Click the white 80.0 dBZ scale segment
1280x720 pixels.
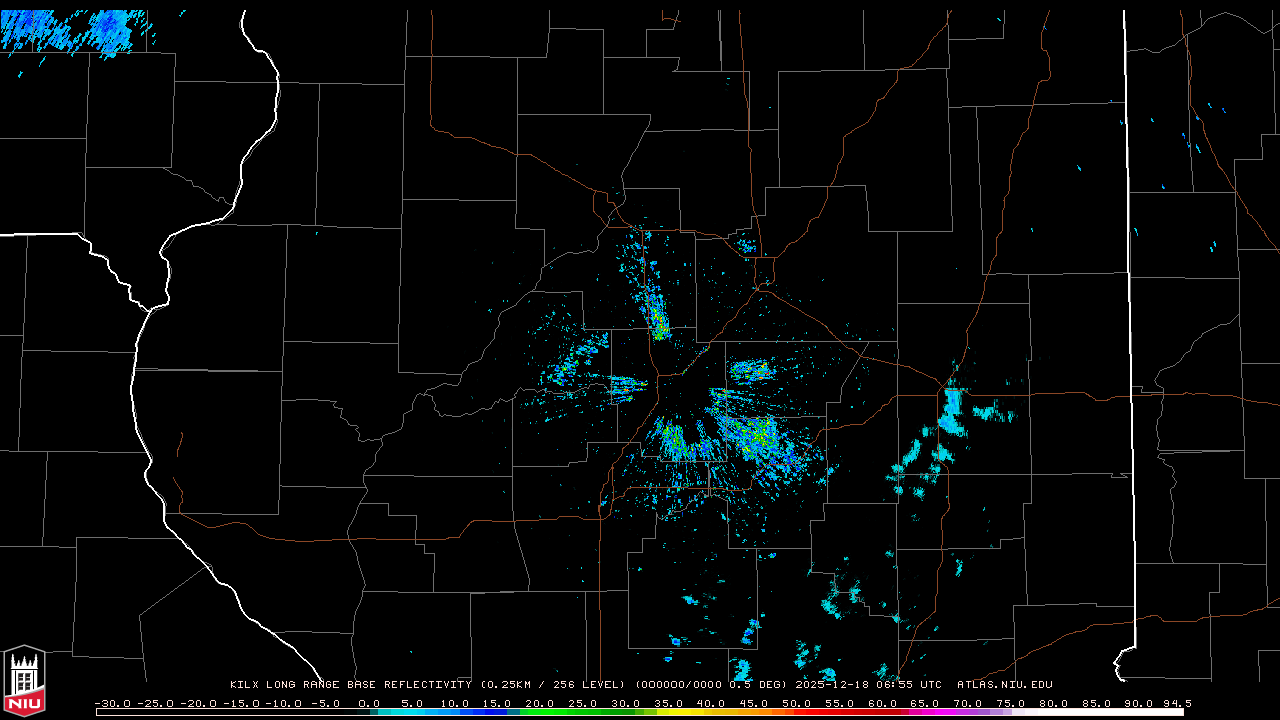1053,712
